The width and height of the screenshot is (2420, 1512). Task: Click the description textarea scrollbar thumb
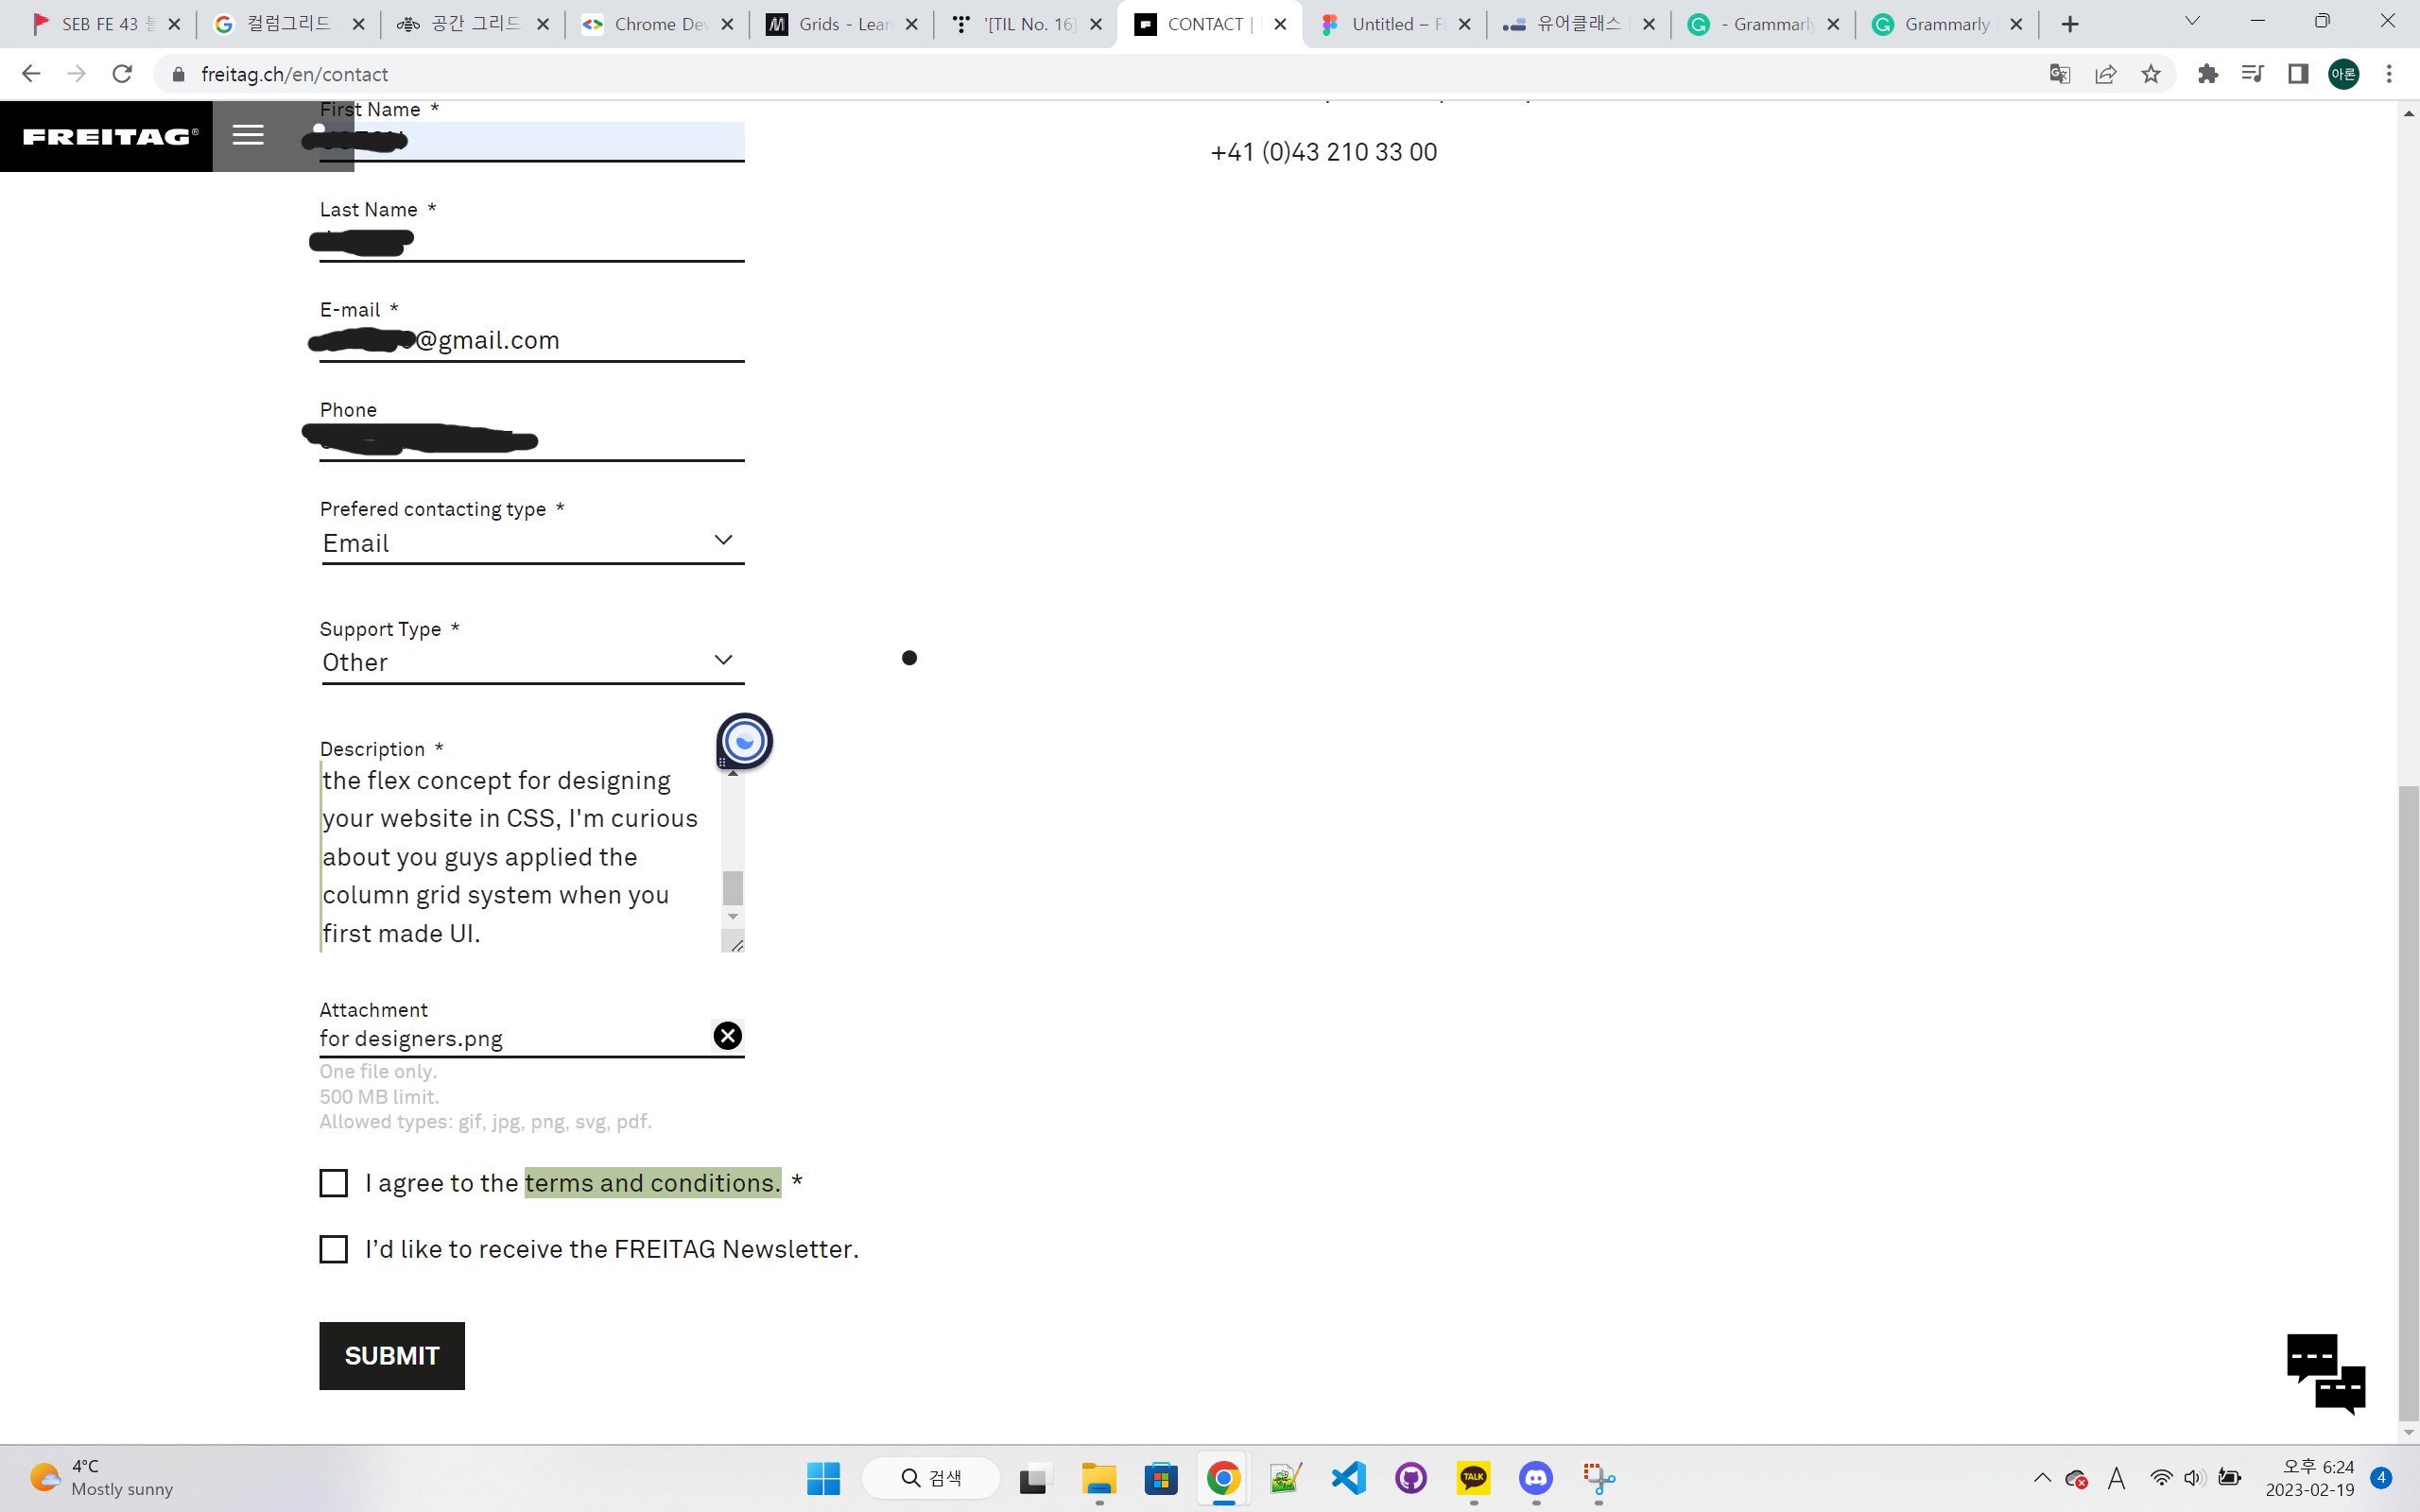pos(733,887)
